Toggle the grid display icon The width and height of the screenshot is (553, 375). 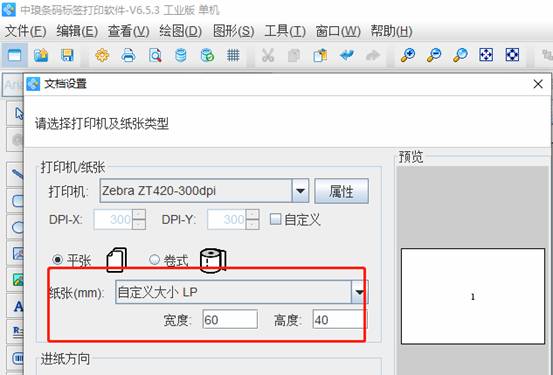233,55
